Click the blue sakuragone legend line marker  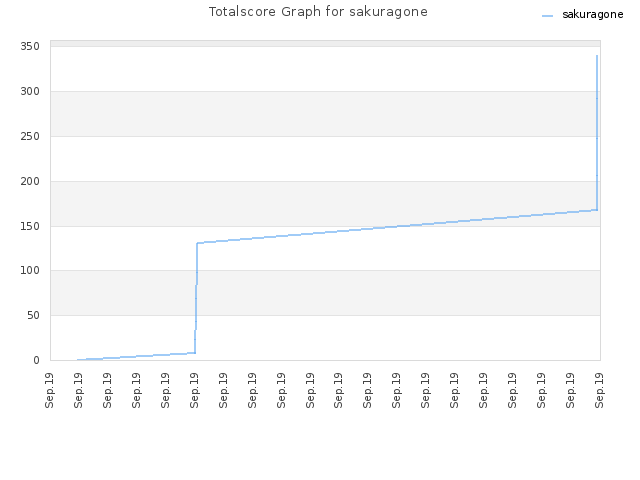tap(547, 16)
